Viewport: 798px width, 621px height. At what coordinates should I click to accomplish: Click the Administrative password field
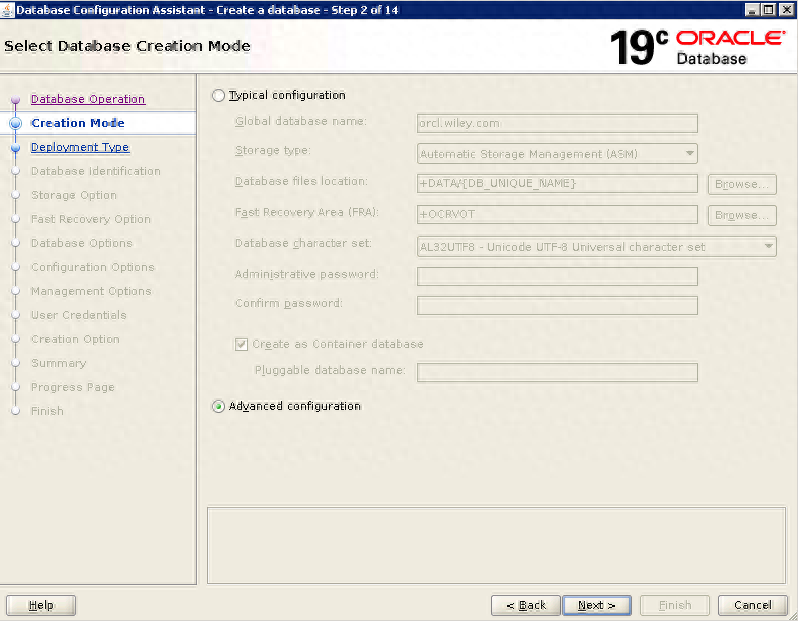point(557,276)
